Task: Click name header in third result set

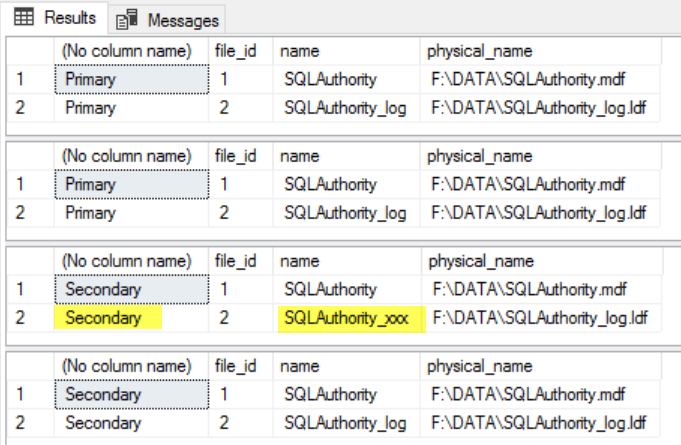Action: coord(347,261)
